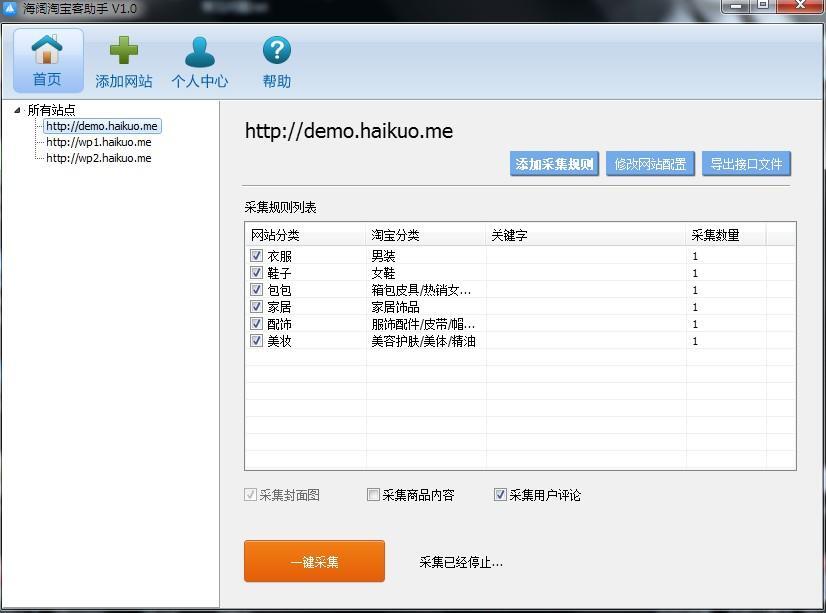Select the 男装 cell
The height and width of the screenshot is (613, 826).
click(x=383, y=256)
